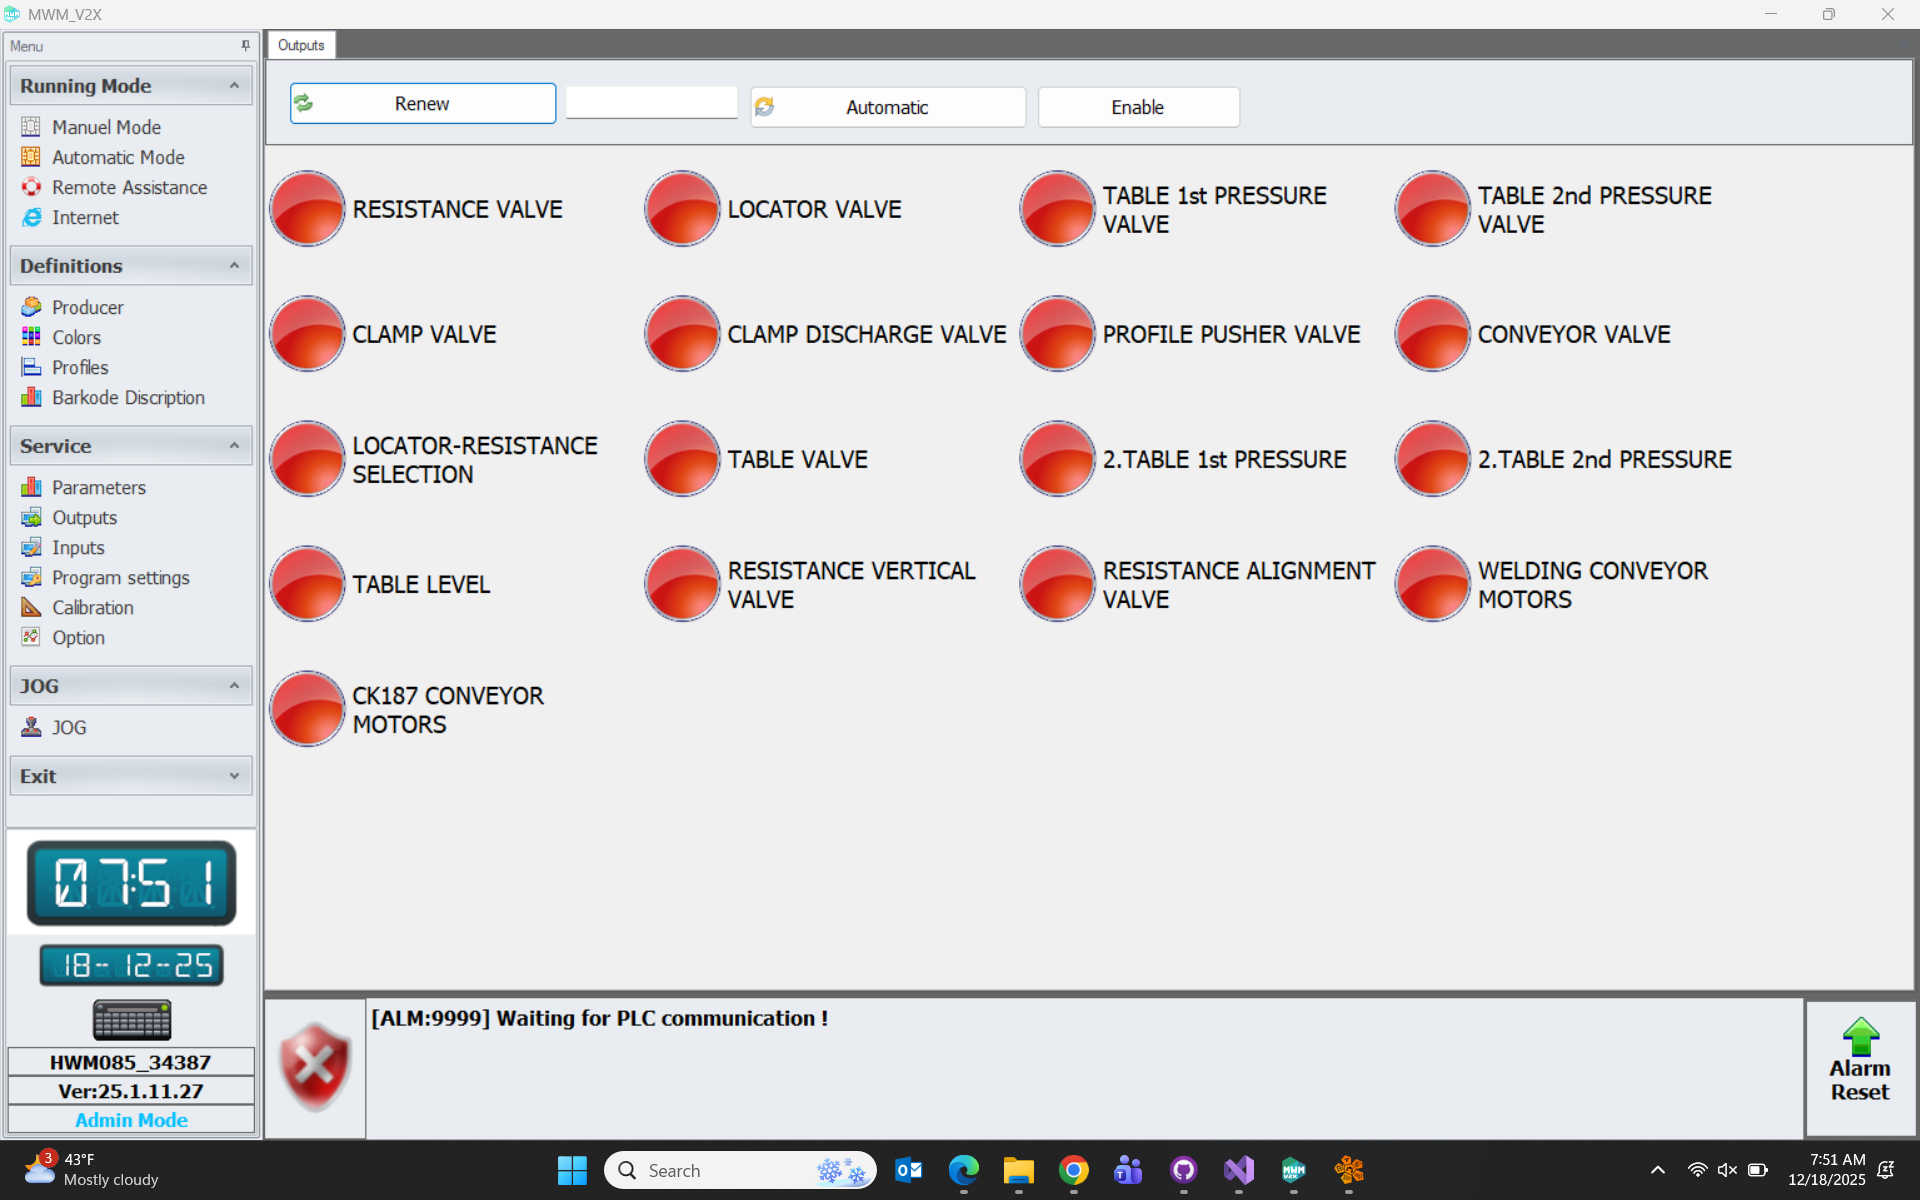Open the MWM app in taskbar

1293,1170
